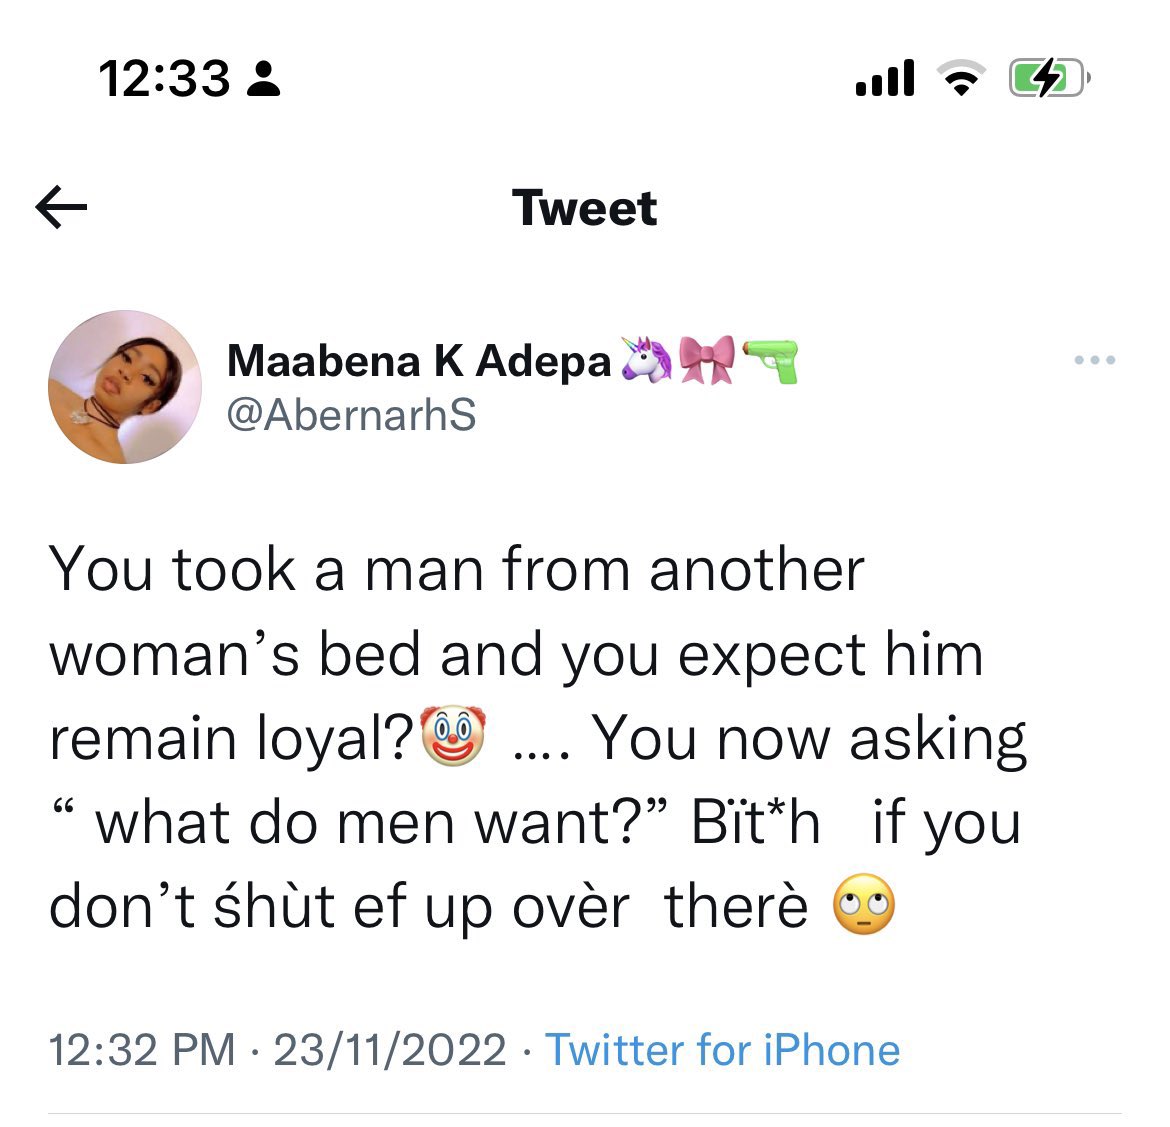Tap the Wi-Fi status icon
The image size is (1170, 1127).
961,78
